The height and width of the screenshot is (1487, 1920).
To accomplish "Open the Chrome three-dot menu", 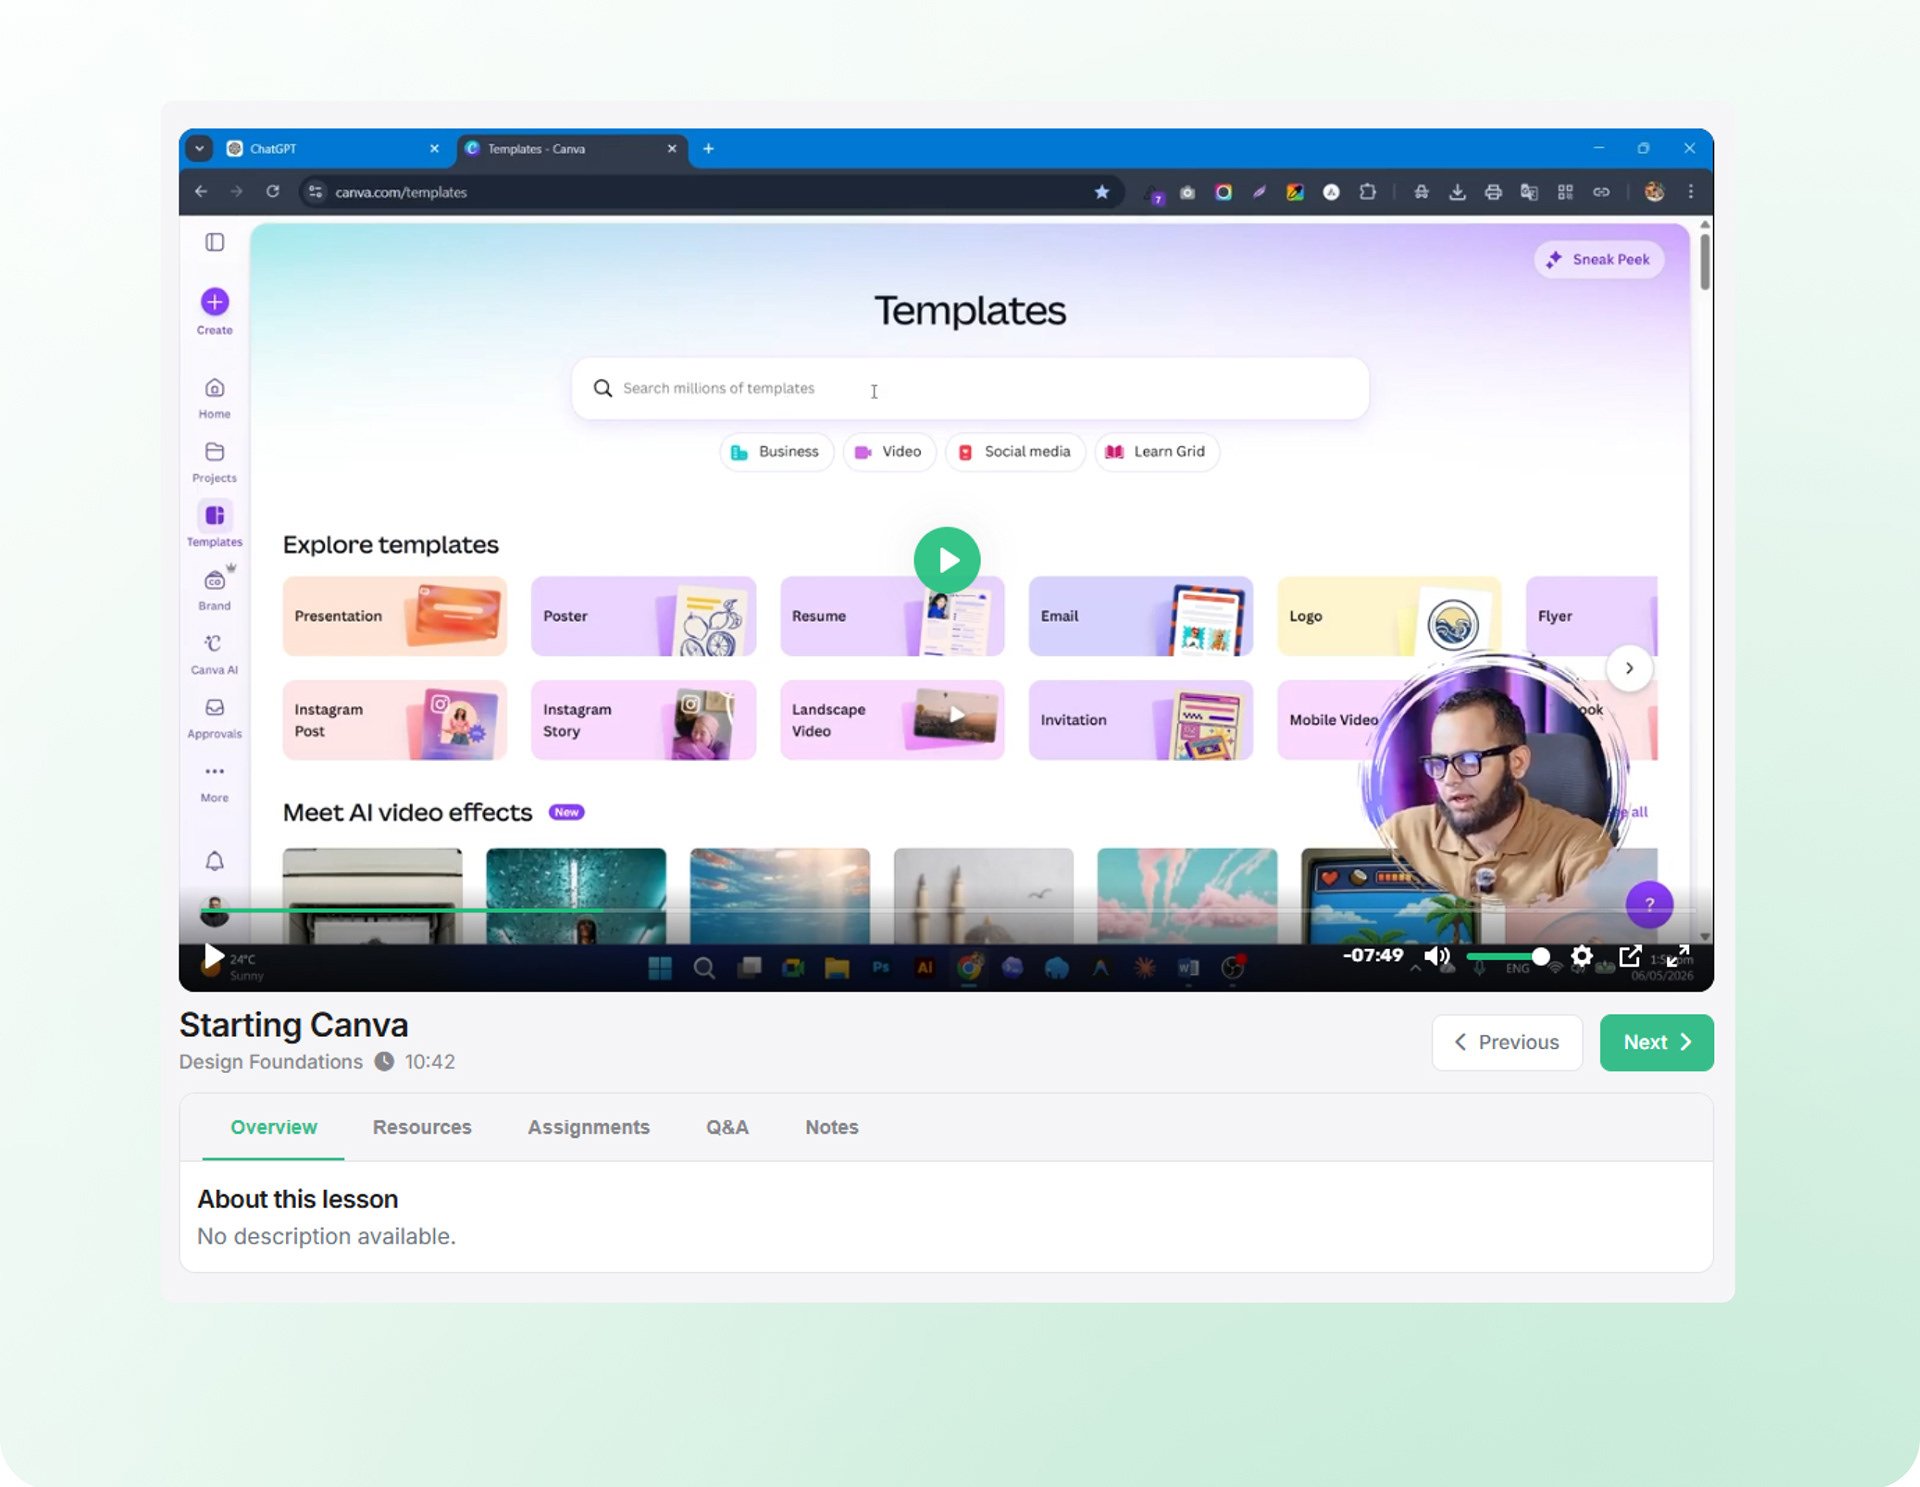I will coord(1690,192).
